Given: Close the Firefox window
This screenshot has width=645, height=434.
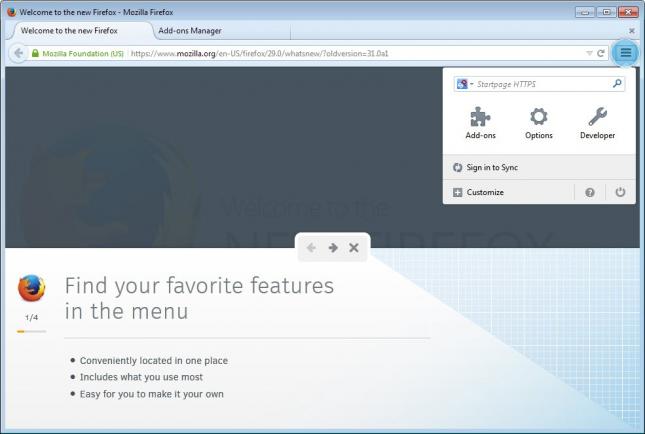Looking at the screenshot, I should click(628, 12).
